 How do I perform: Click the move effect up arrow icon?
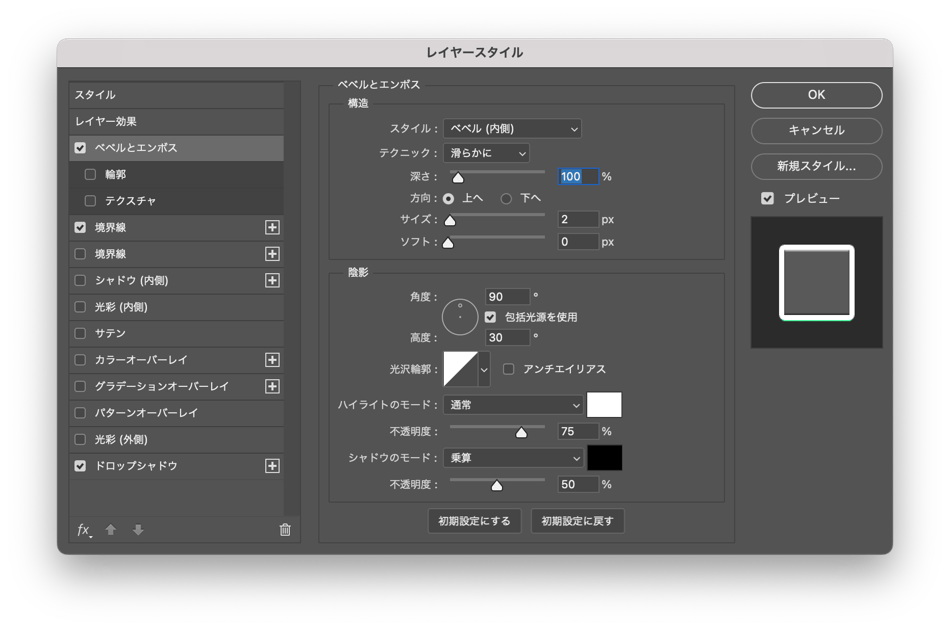(x=111, y=530)
